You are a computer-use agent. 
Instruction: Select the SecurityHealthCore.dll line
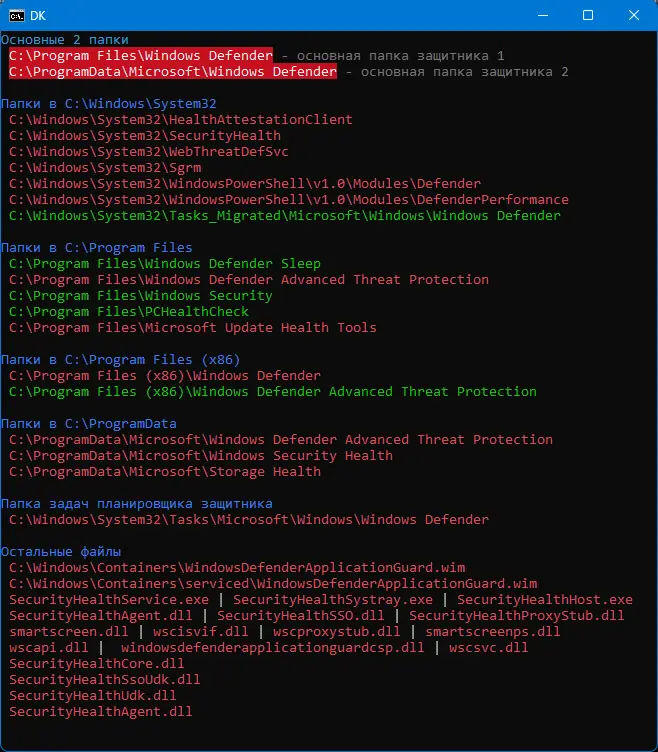tap(97, 664)
